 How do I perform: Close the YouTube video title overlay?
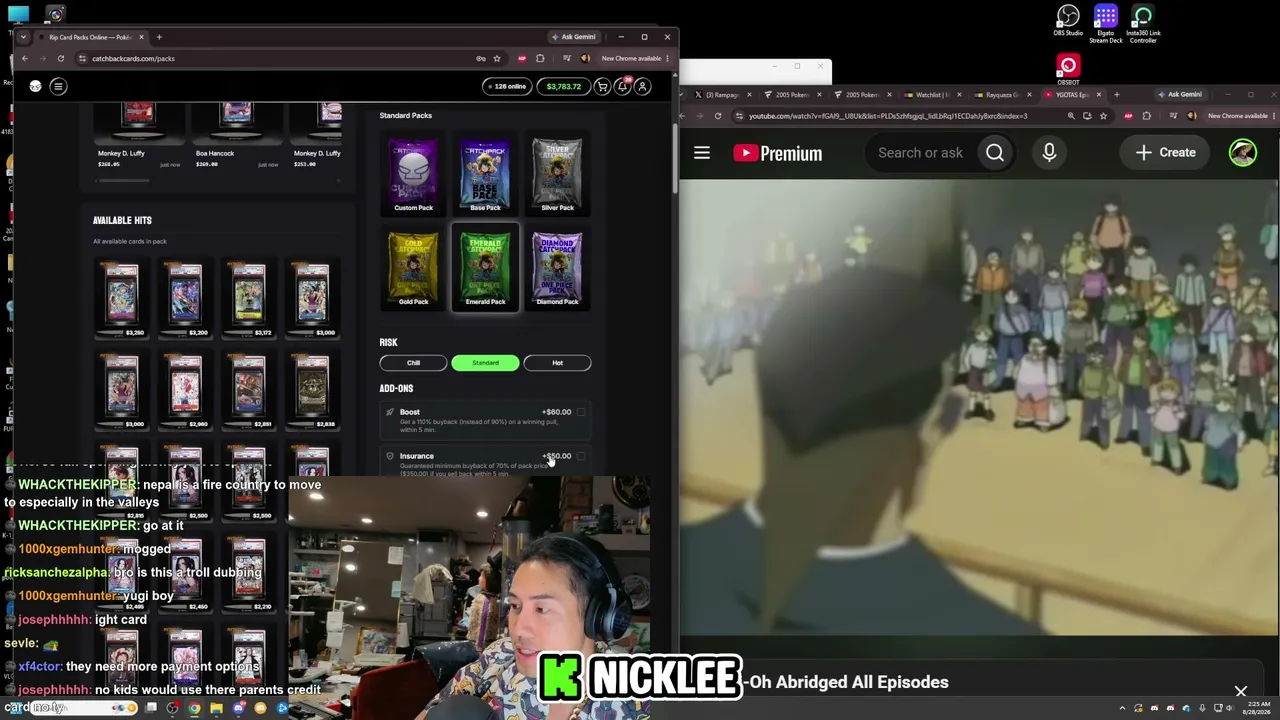1241,691
